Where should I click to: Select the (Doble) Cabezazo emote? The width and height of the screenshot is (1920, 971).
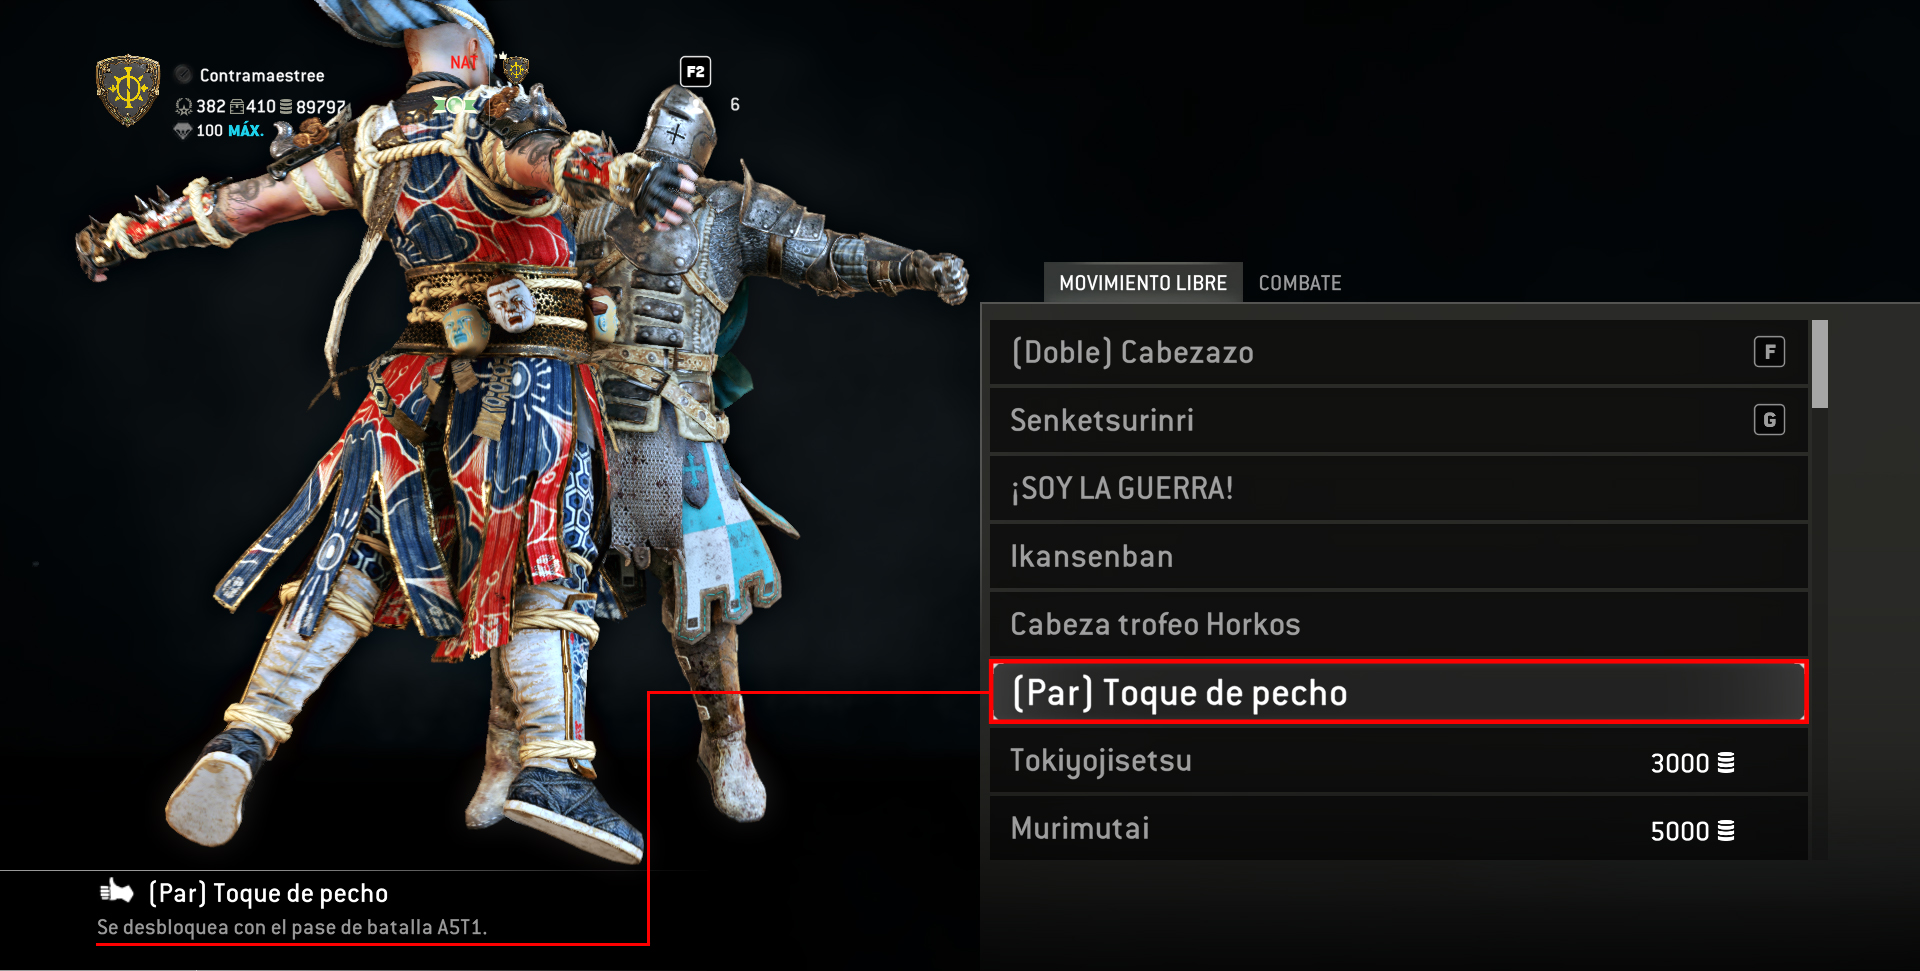coord(1399,352)
